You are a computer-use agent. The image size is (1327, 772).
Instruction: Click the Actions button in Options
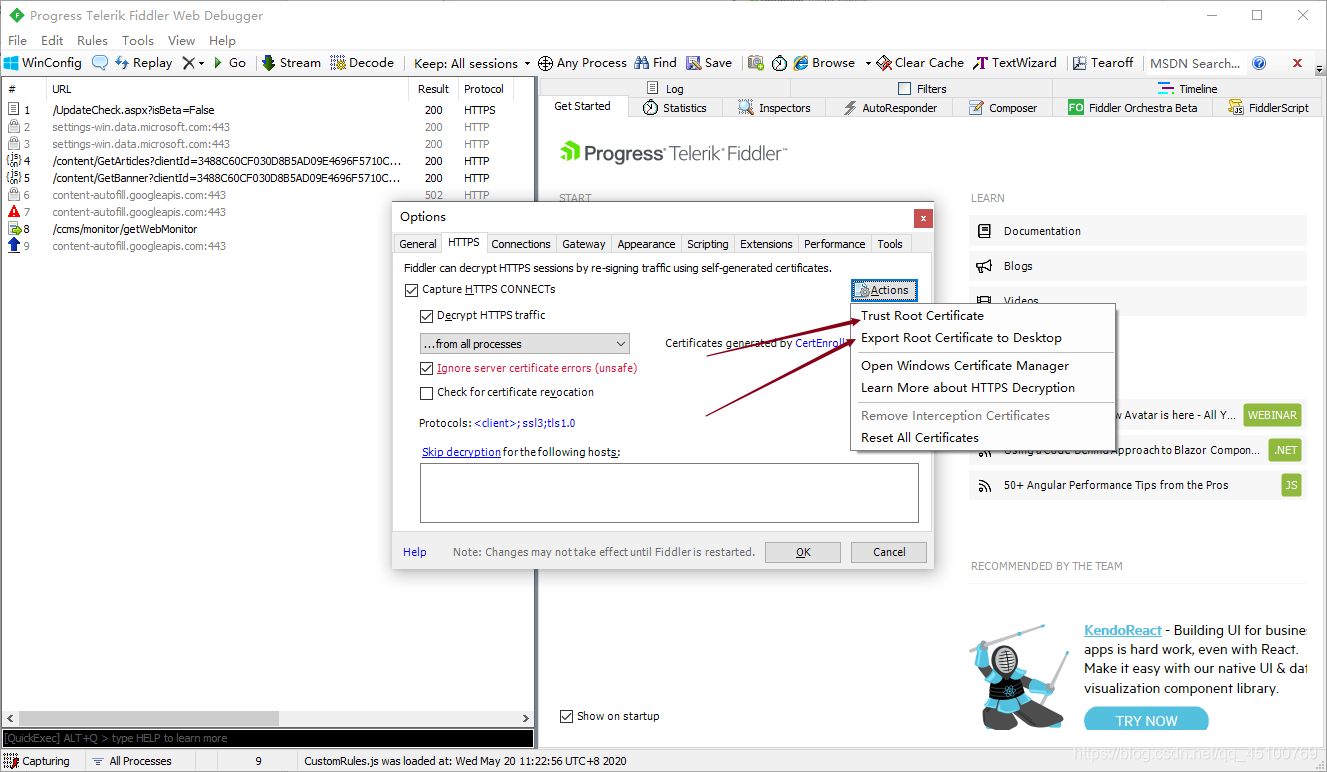pos(884,290)
